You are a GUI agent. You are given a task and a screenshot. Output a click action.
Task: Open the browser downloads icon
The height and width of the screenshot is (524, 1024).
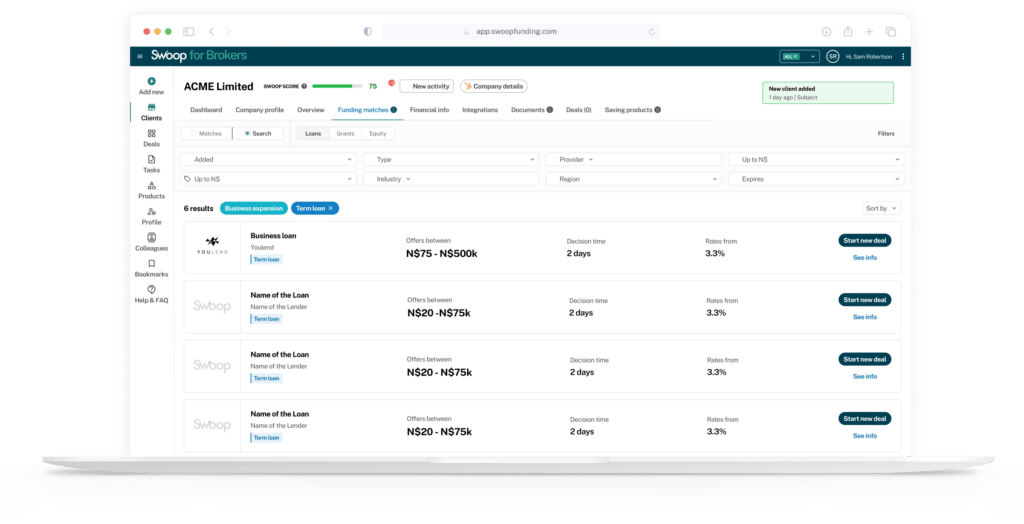point(826,31)
